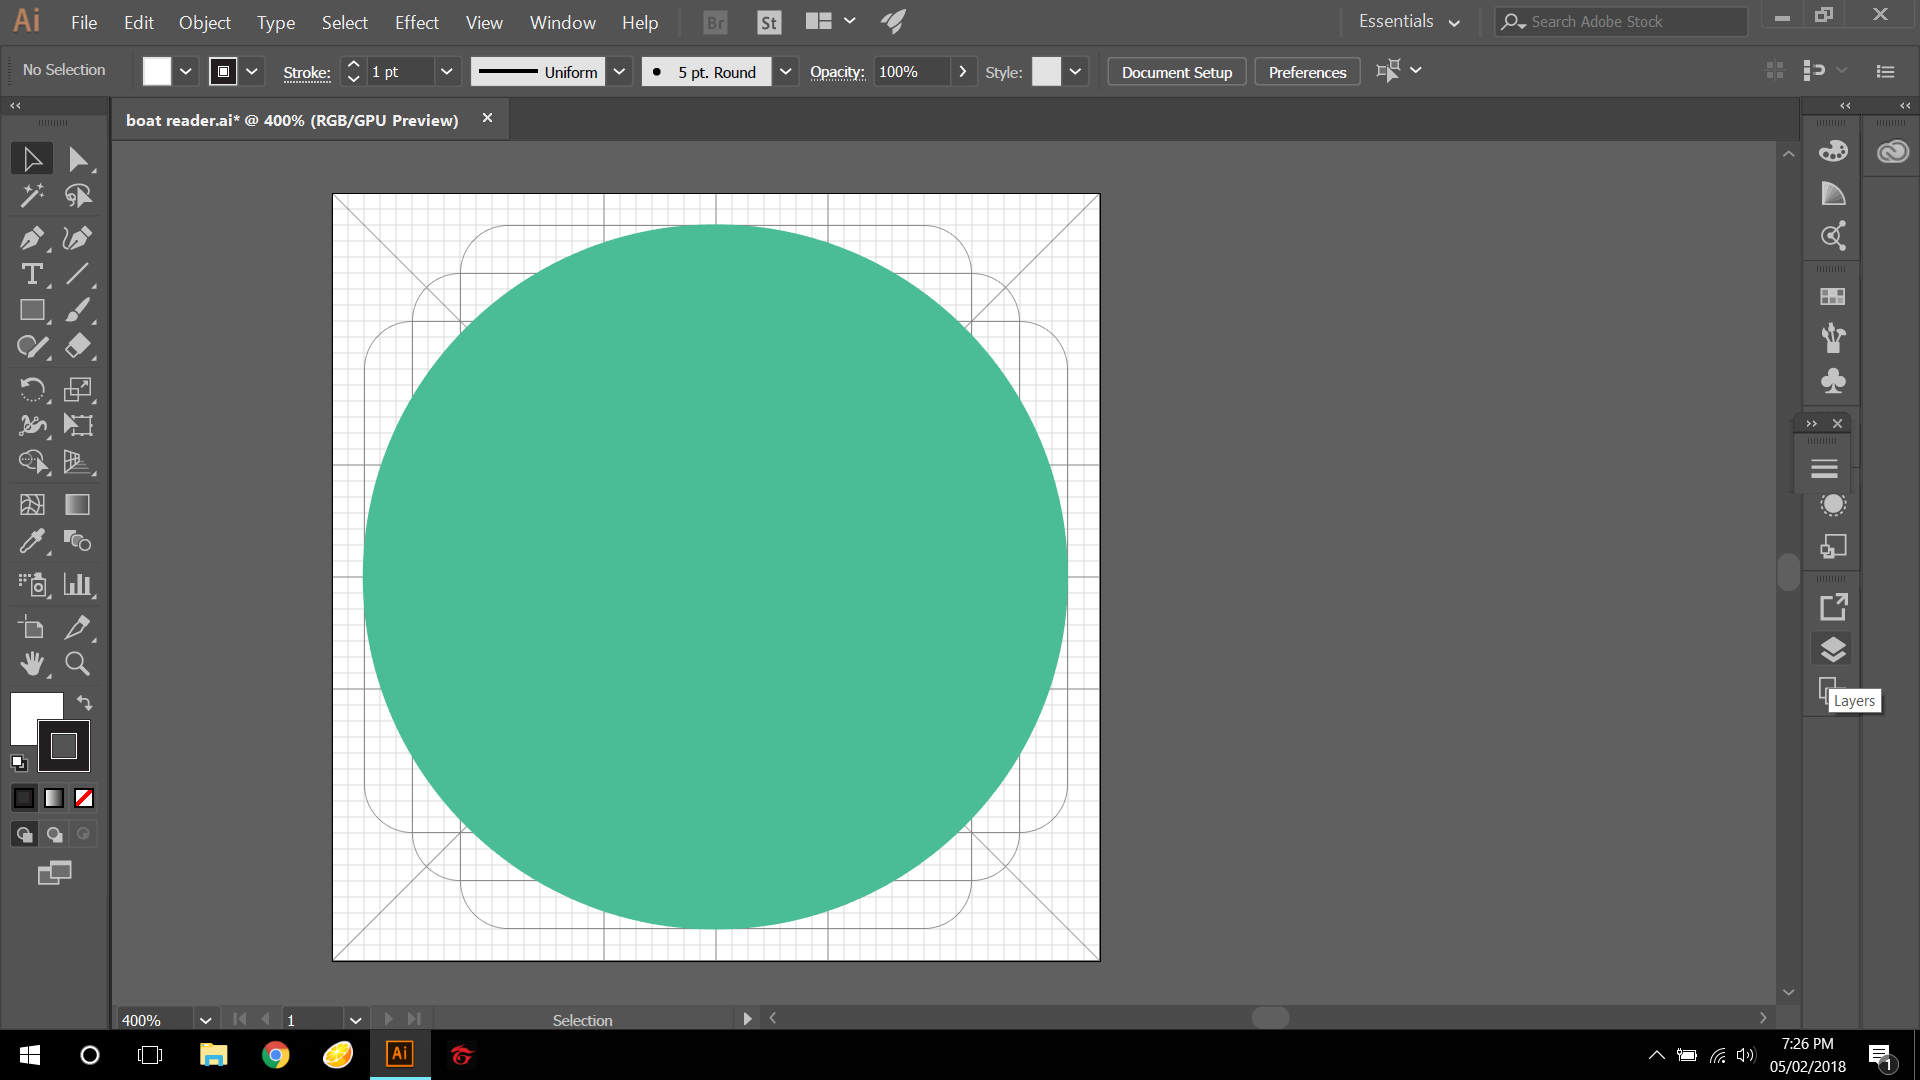Open the Layers panel icon
The width and height of the screenshot is (1920, 1080).
point(1833,649)
